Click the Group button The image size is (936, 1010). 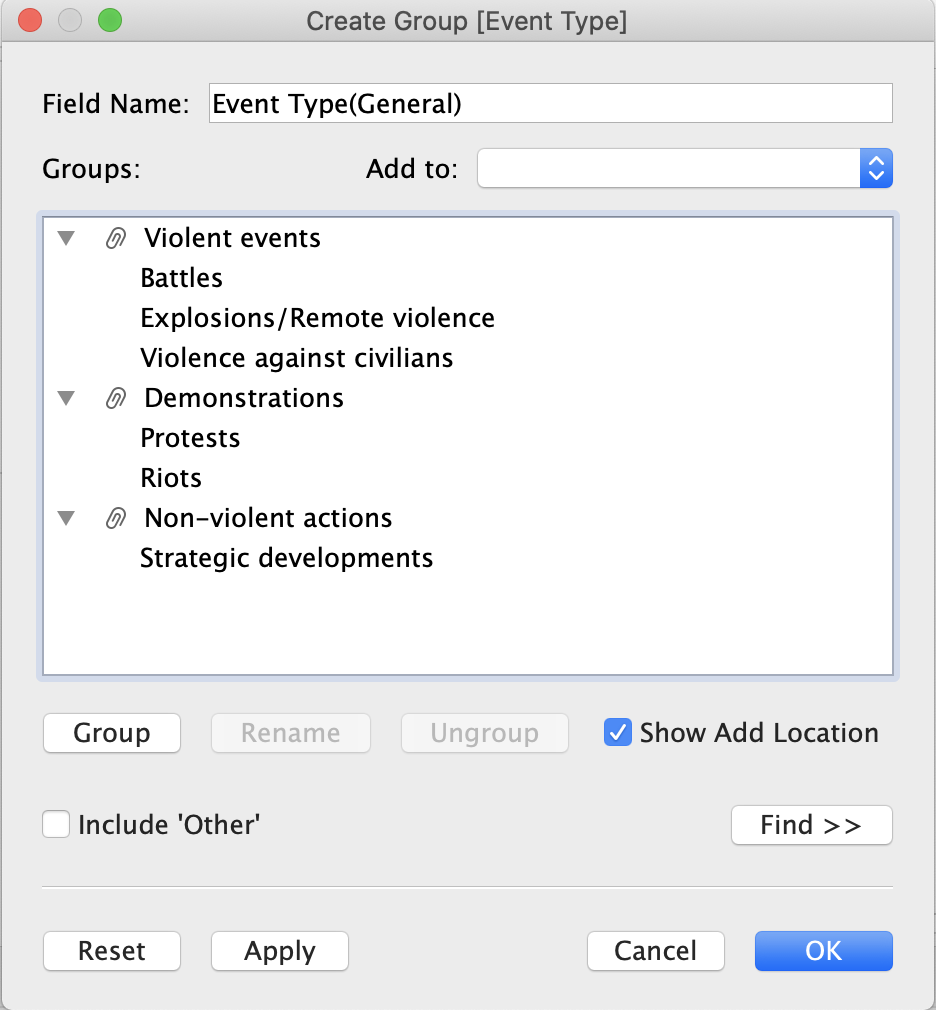[x=112, y=733]
